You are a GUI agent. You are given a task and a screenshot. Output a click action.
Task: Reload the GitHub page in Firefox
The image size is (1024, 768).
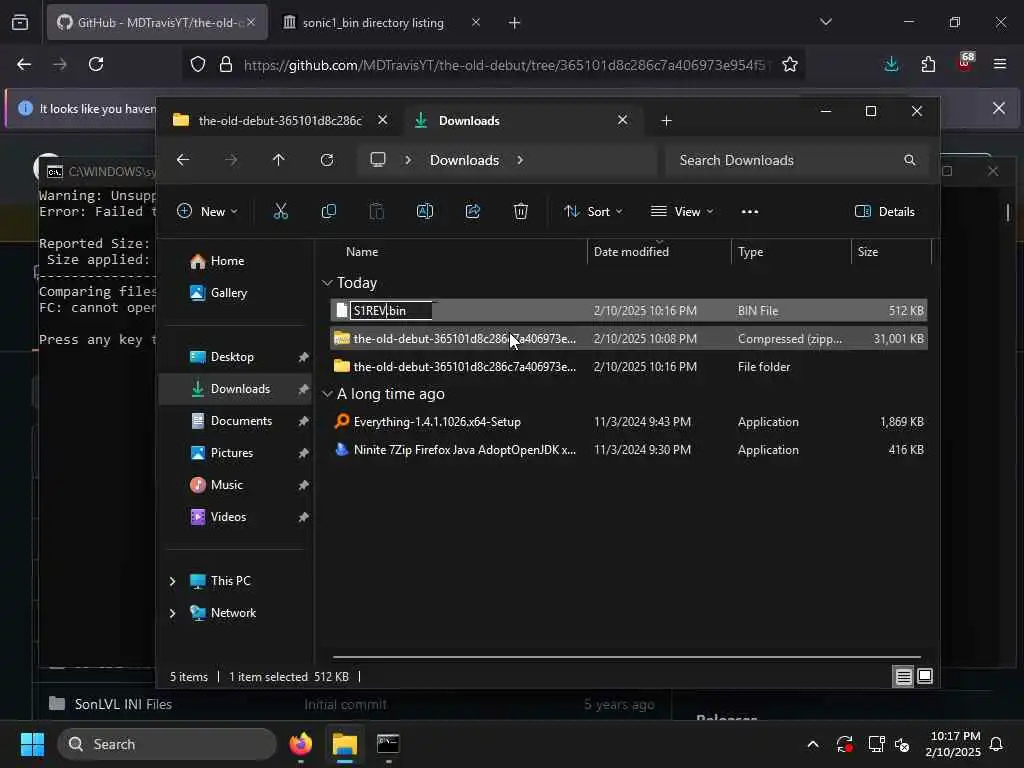click(x=96, y=64)
